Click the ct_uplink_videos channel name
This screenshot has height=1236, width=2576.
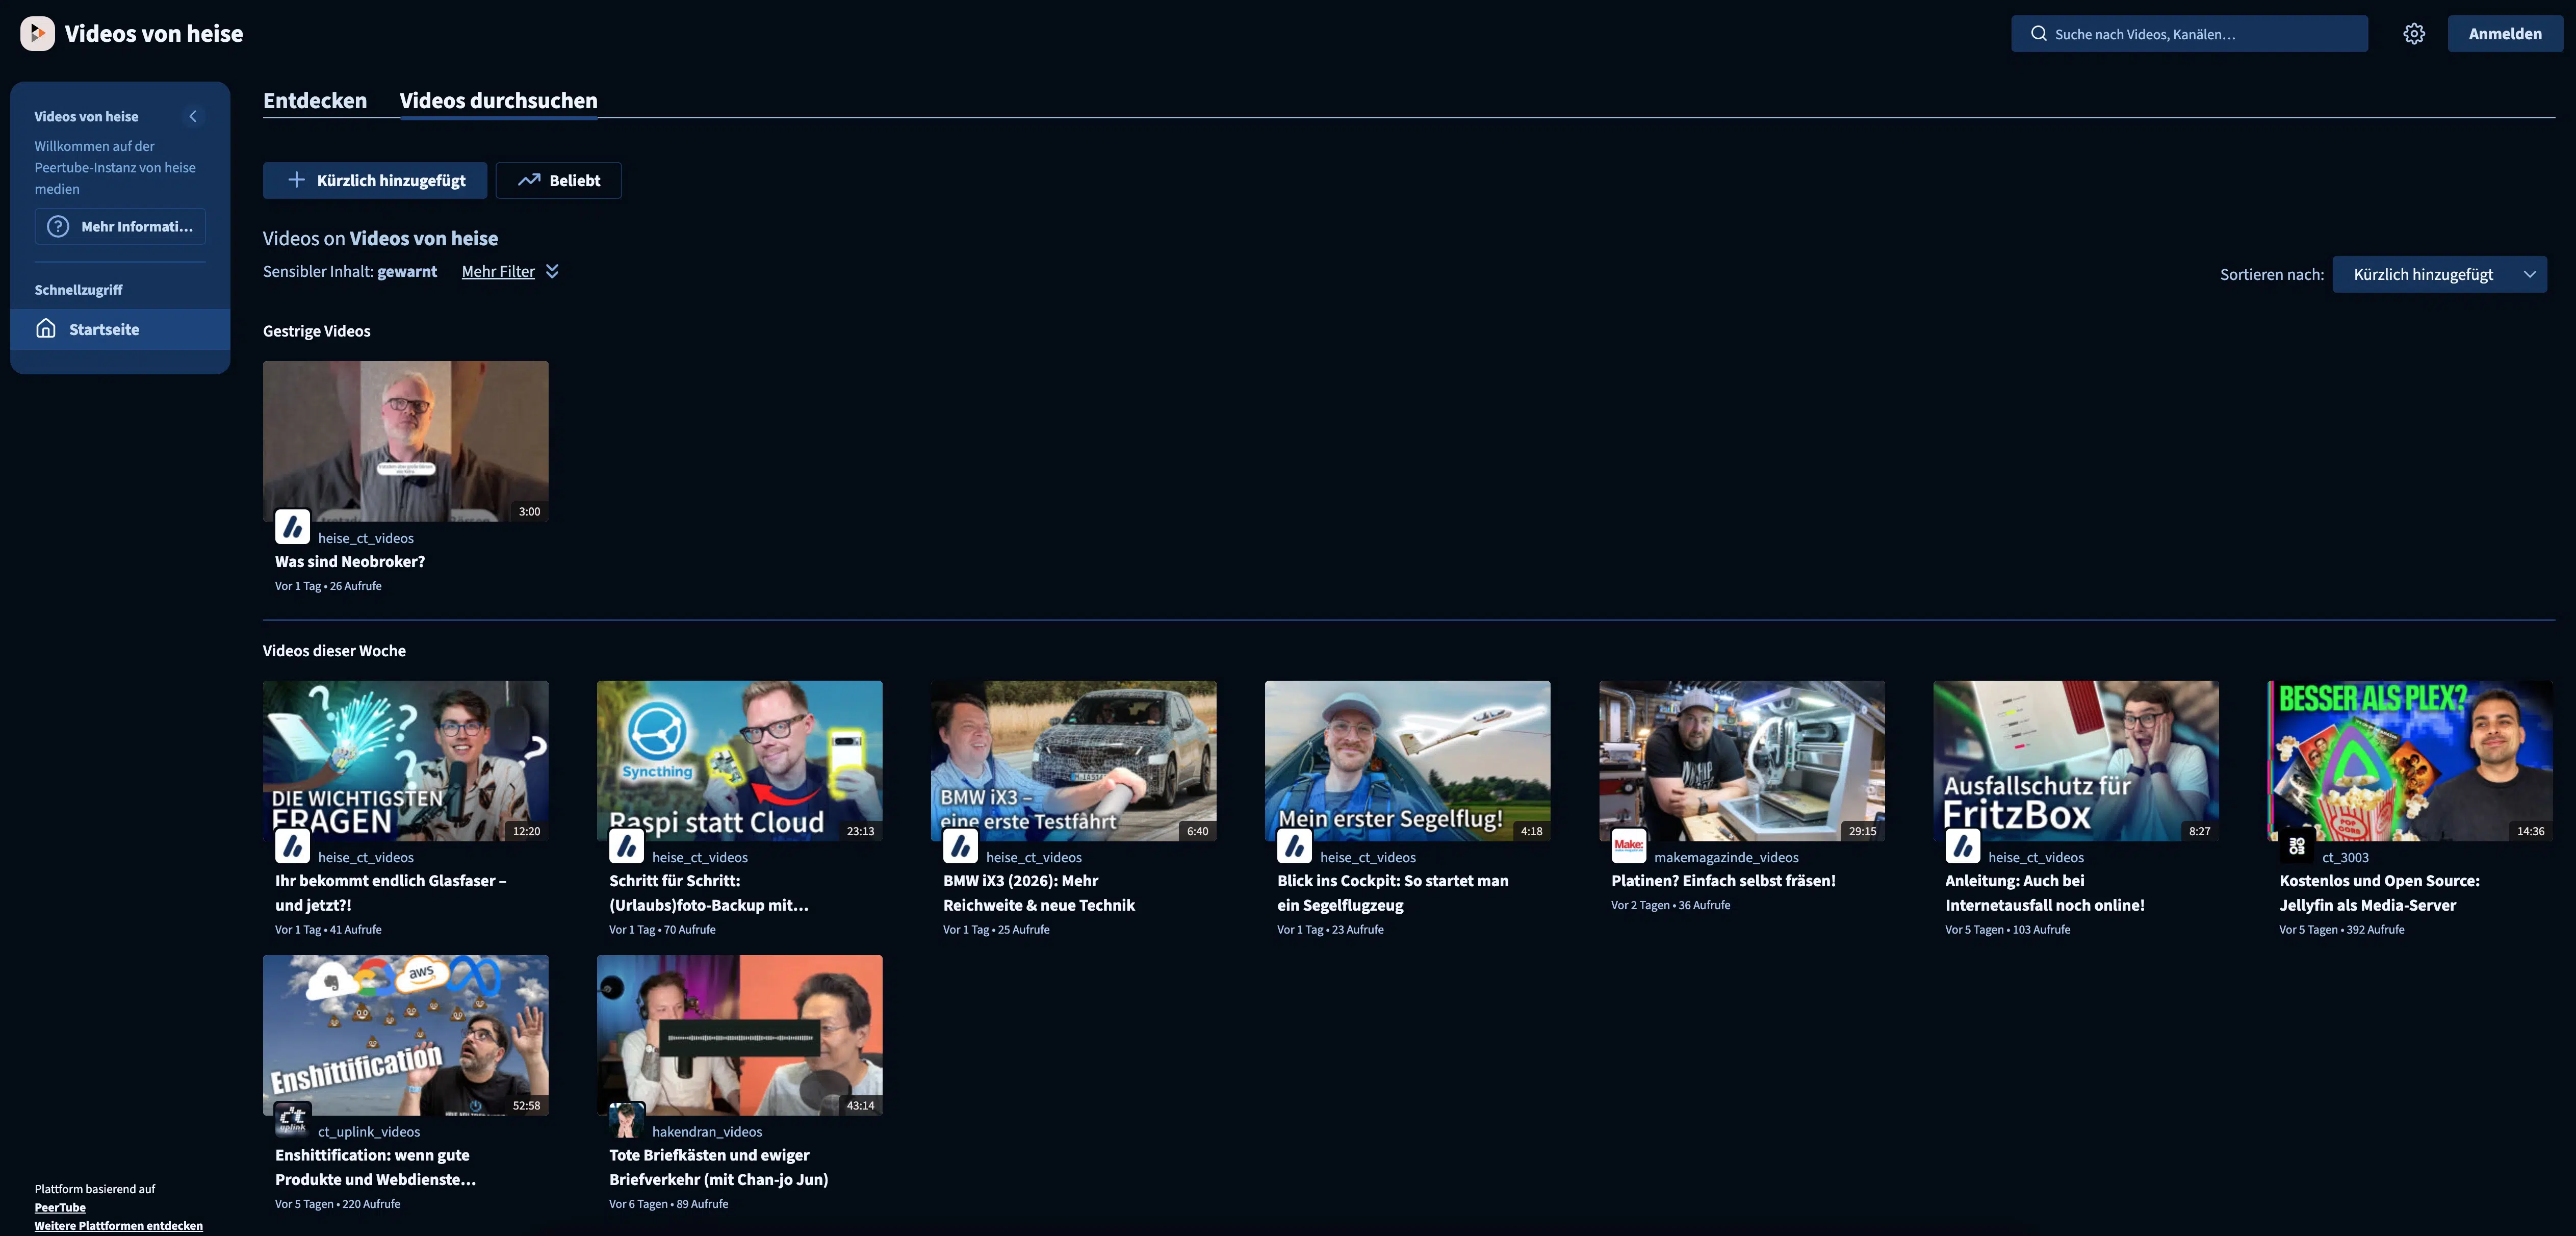[369, 1131]
